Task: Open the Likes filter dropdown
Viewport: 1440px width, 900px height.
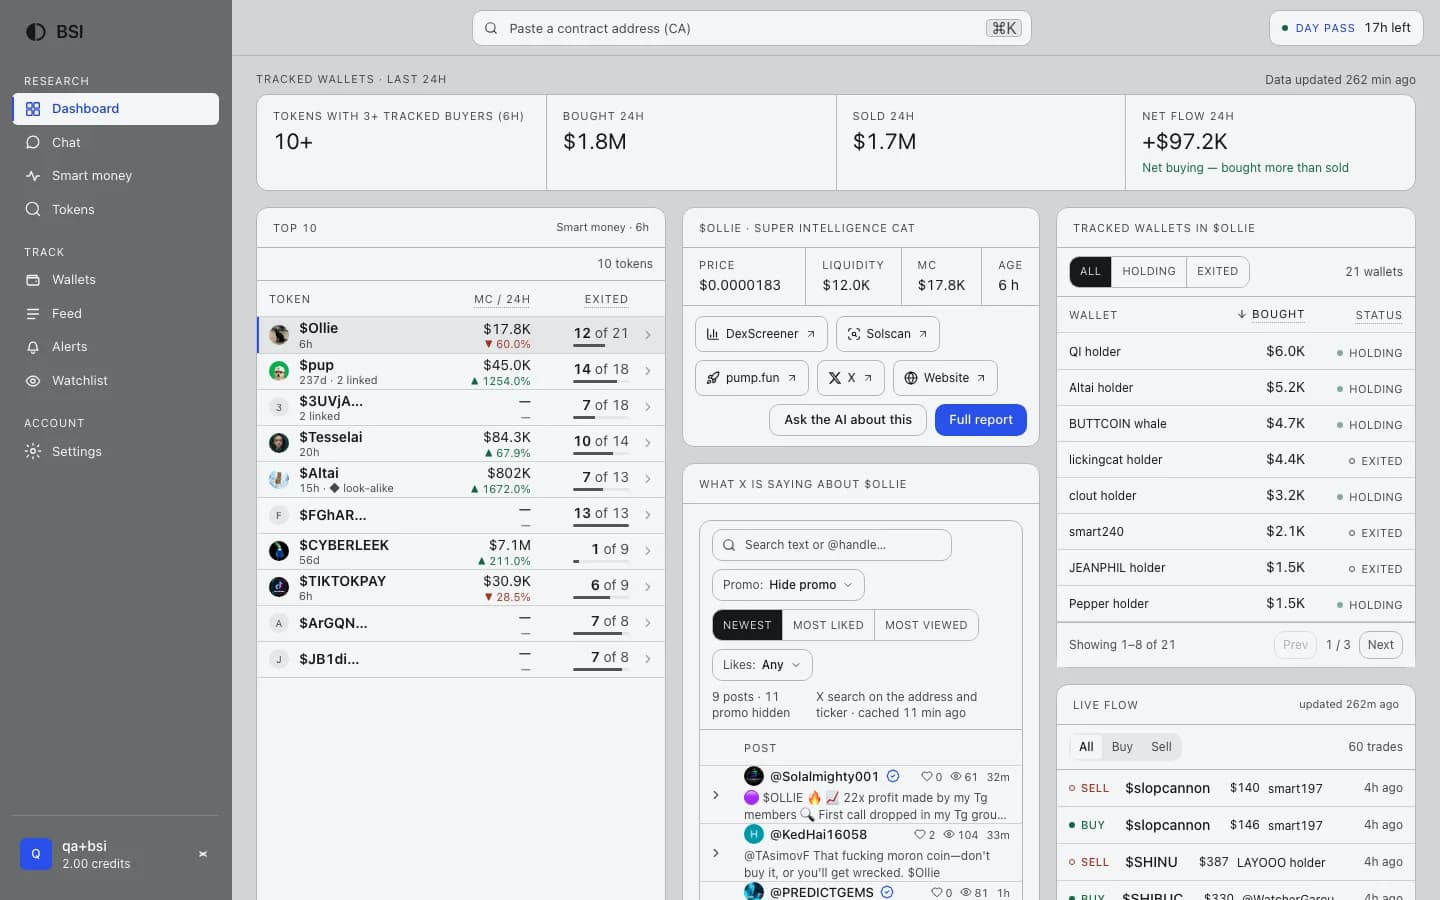Action: point(762,665)
